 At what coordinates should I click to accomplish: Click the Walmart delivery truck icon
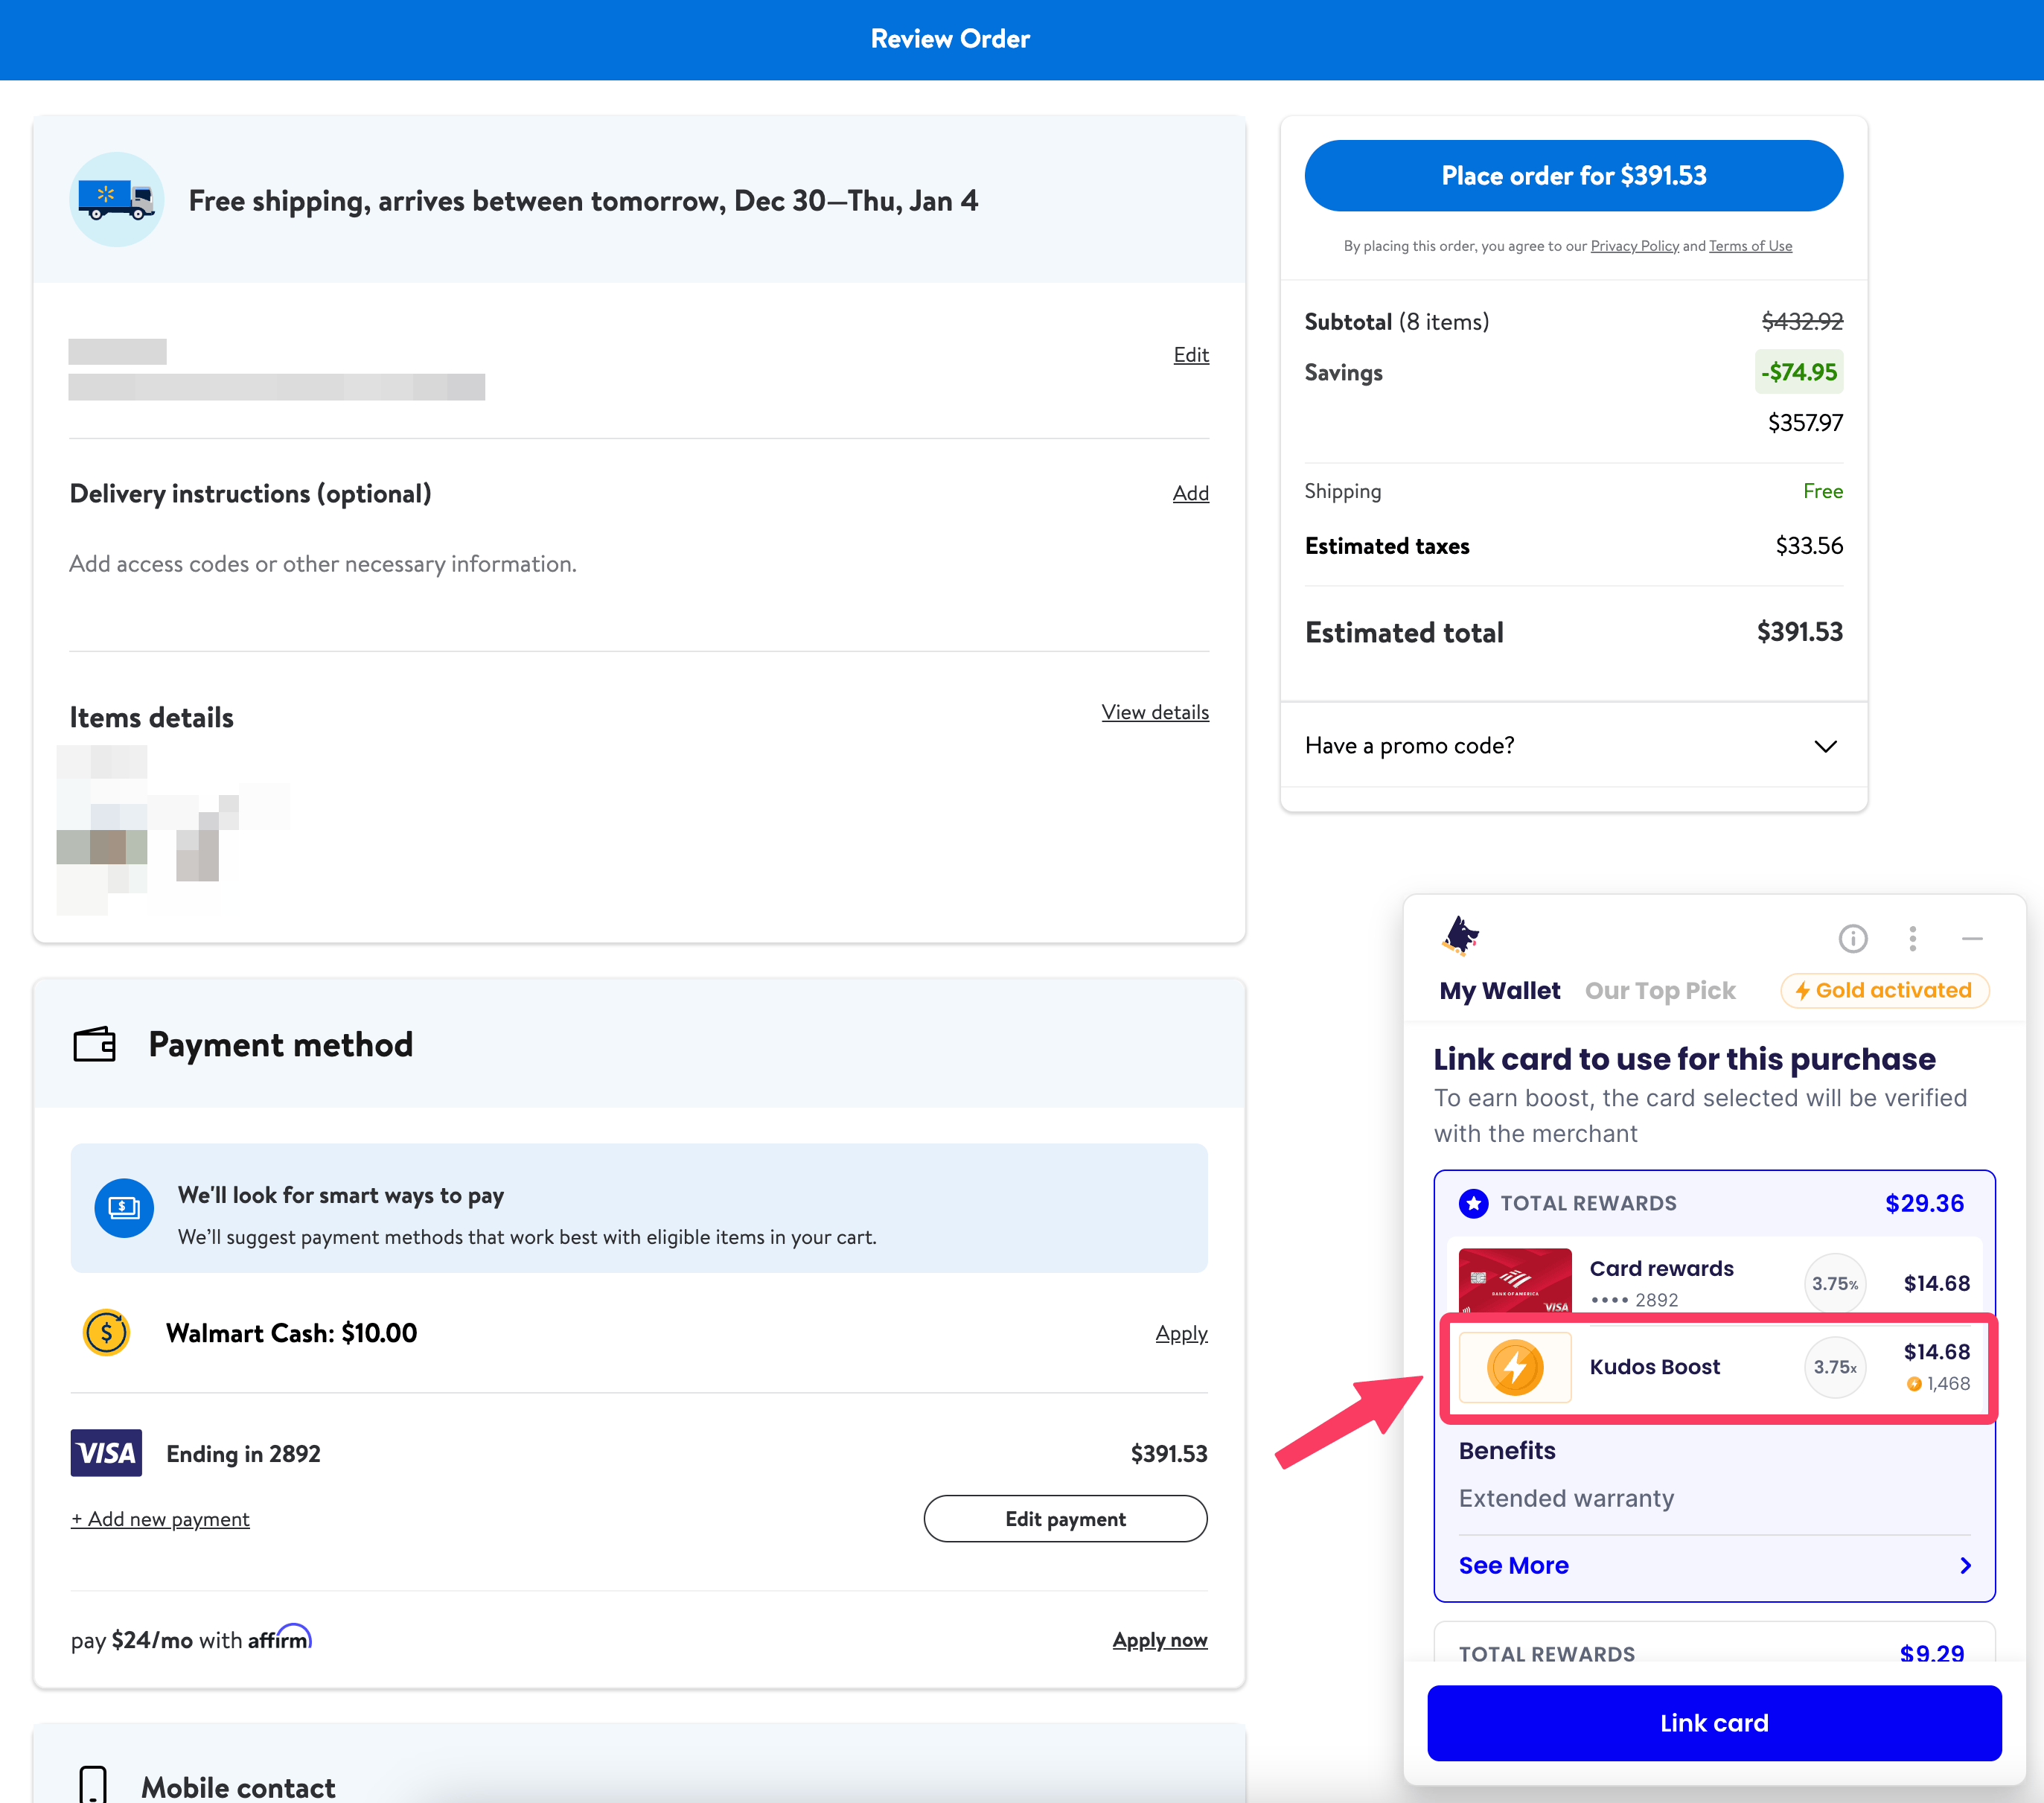(117, 200)
